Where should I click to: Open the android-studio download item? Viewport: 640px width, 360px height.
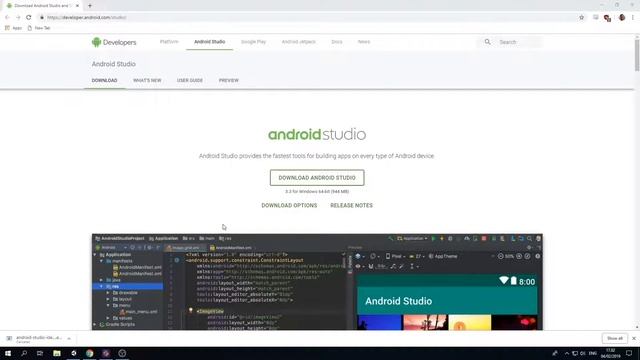point(38,339)
